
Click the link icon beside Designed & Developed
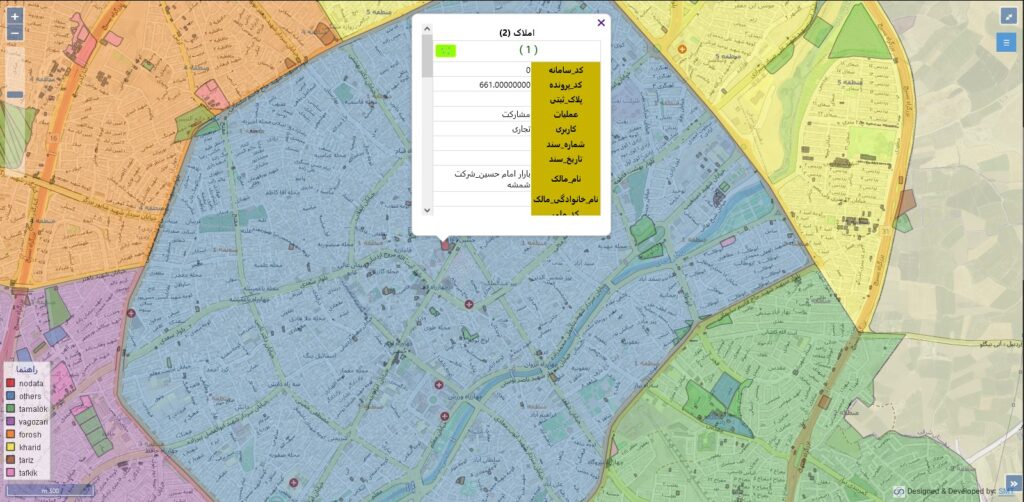899,492
